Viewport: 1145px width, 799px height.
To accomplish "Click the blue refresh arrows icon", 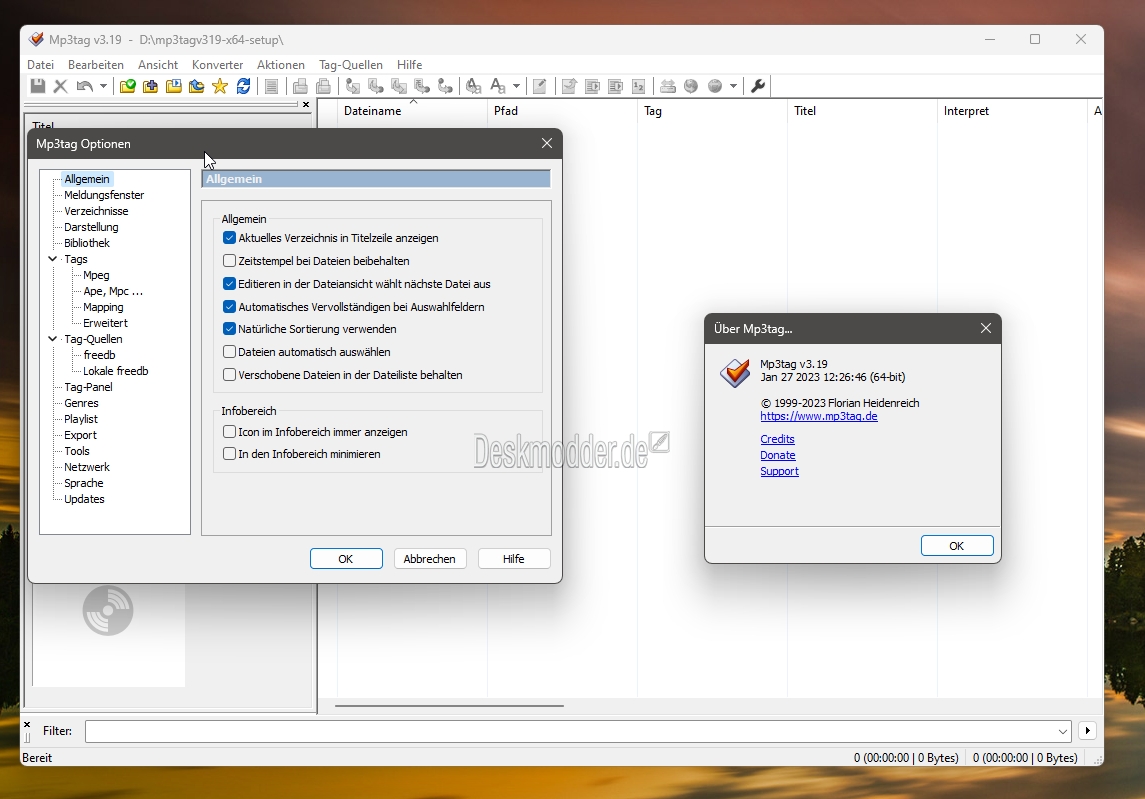I will coord(243,86).
